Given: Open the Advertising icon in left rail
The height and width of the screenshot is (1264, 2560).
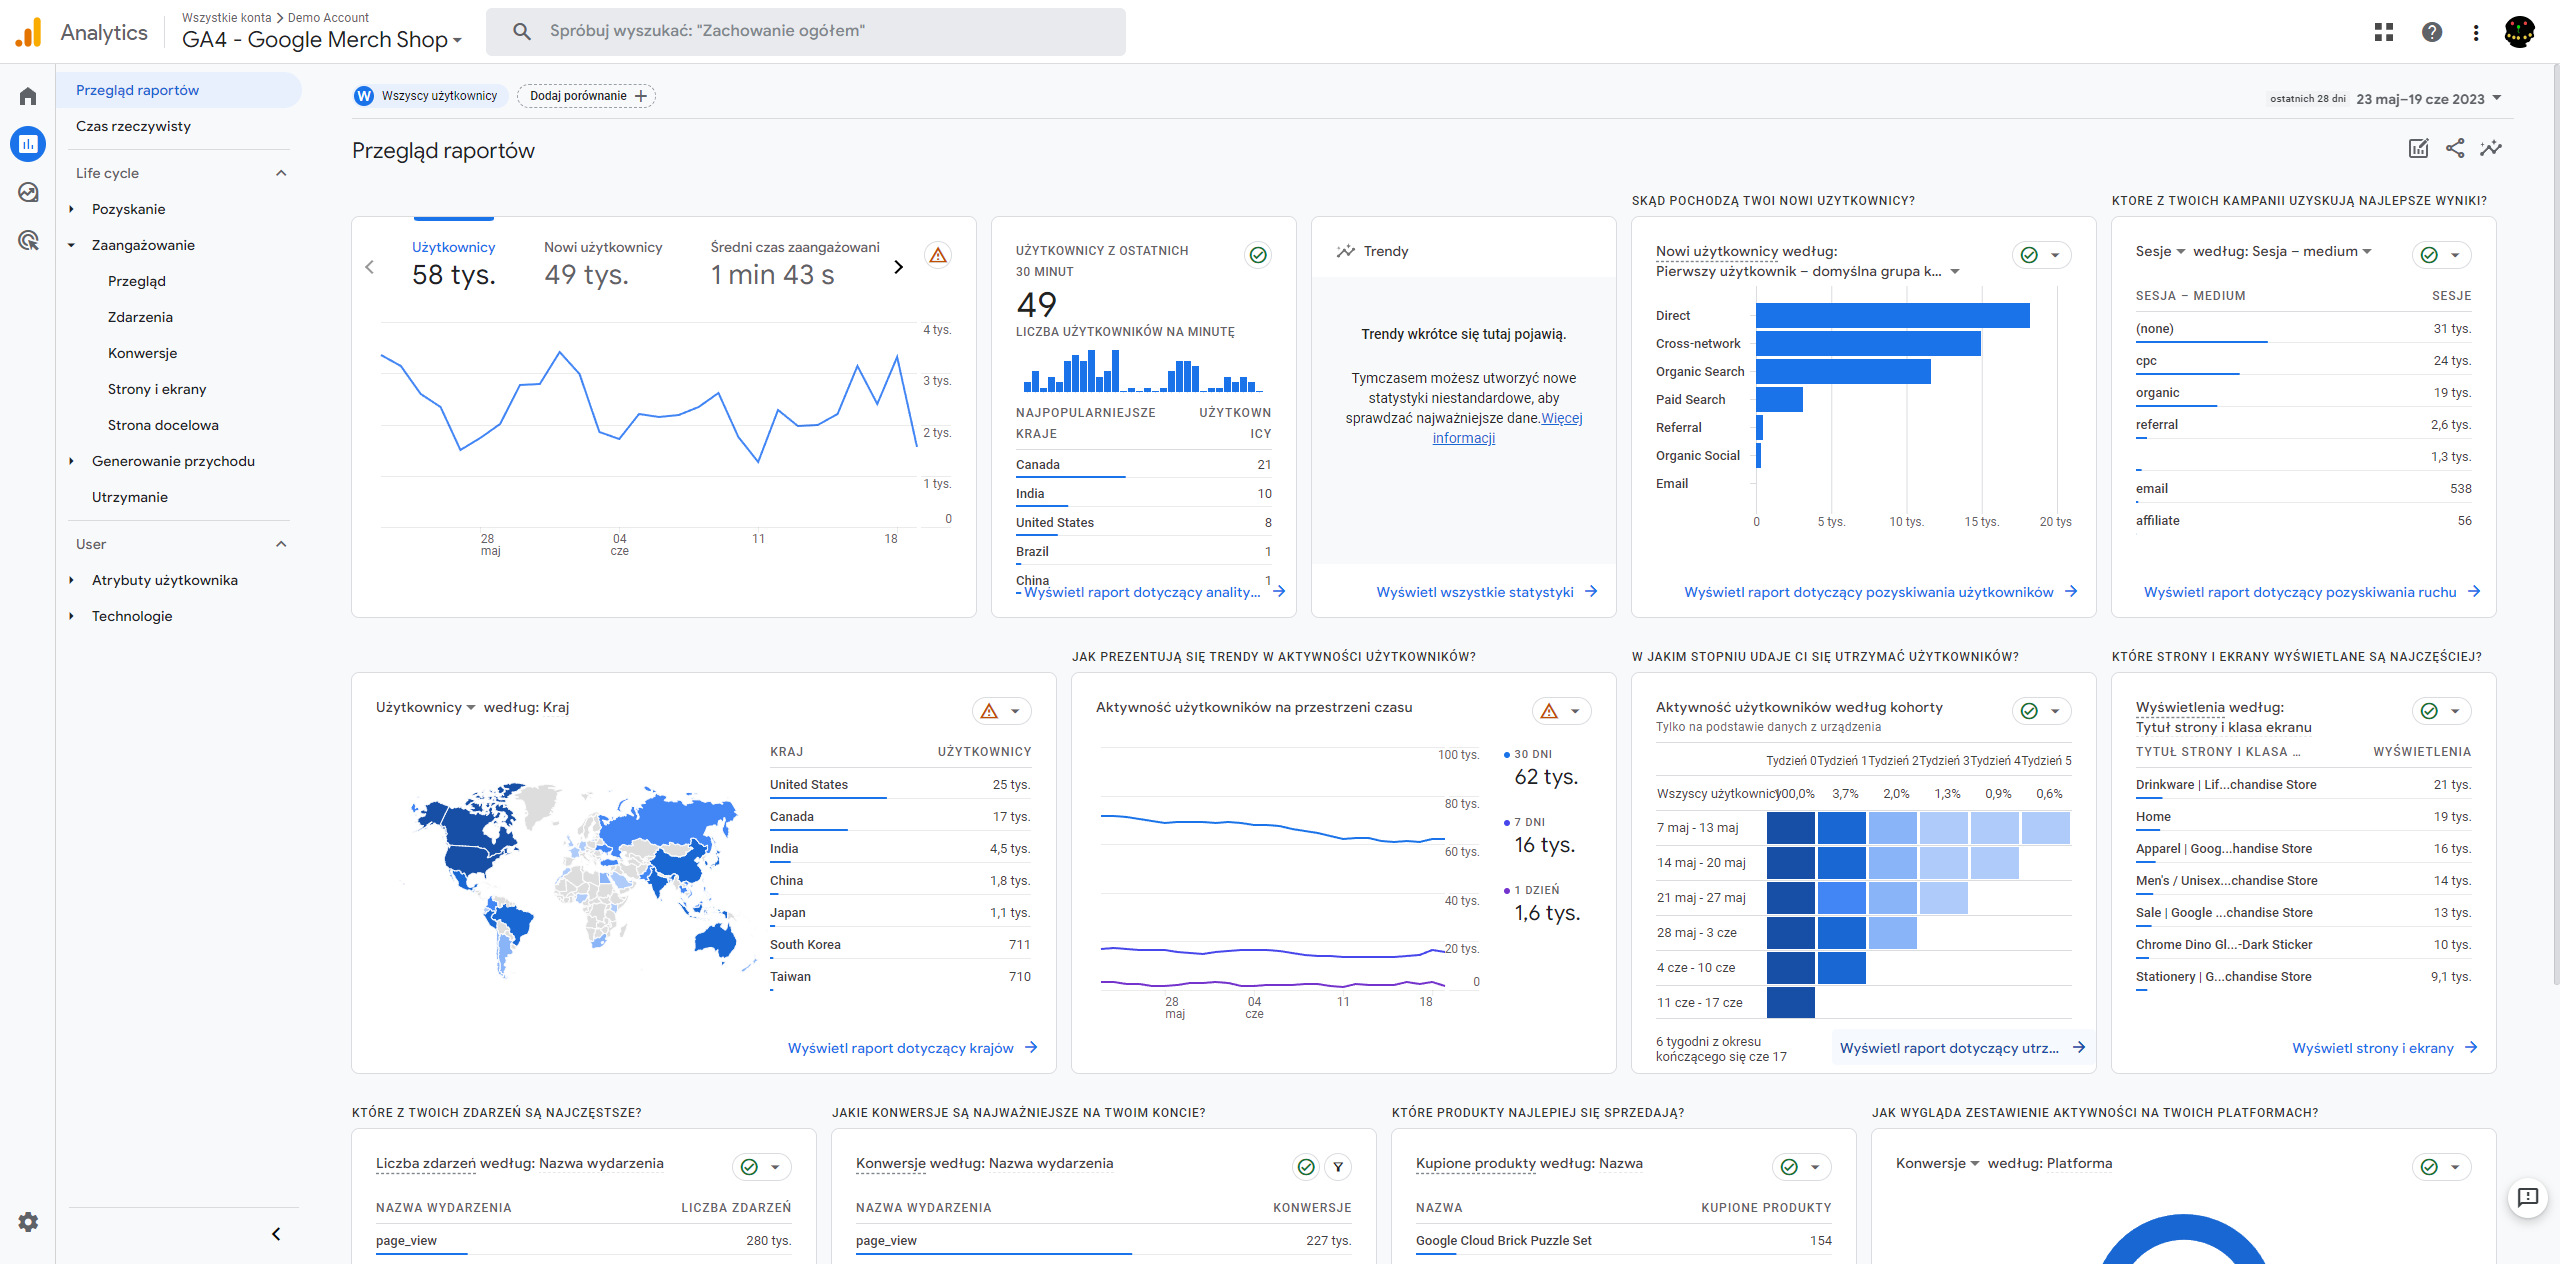Looking at the screenshot, I should click(28, 240).
